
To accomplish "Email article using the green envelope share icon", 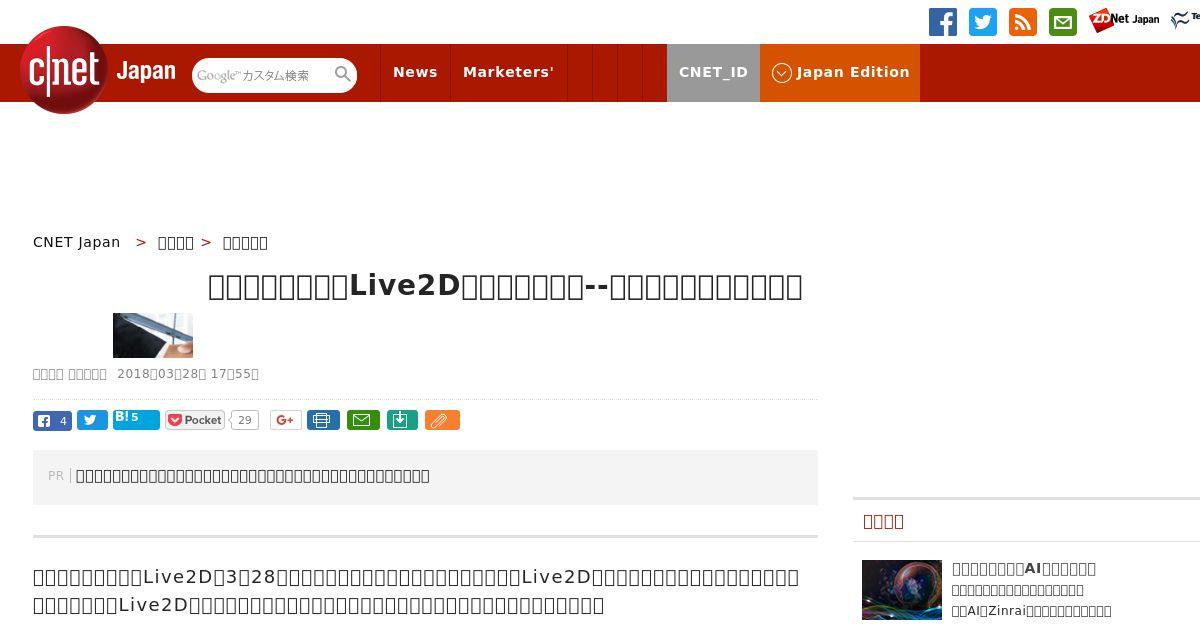I will (363, 420).
